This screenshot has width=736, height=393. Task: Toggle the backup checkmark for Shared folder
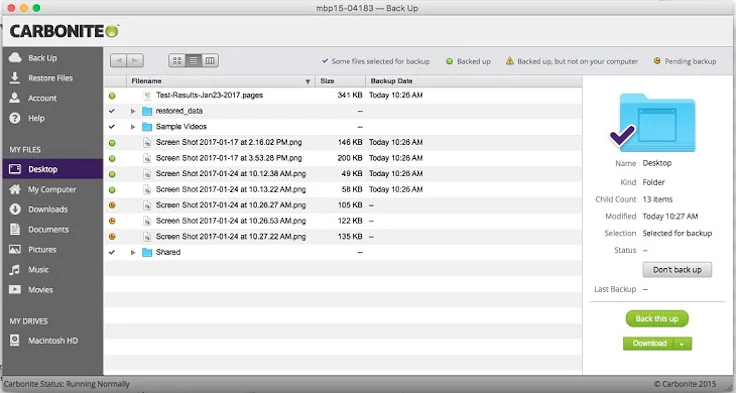[x=112, y=253]
